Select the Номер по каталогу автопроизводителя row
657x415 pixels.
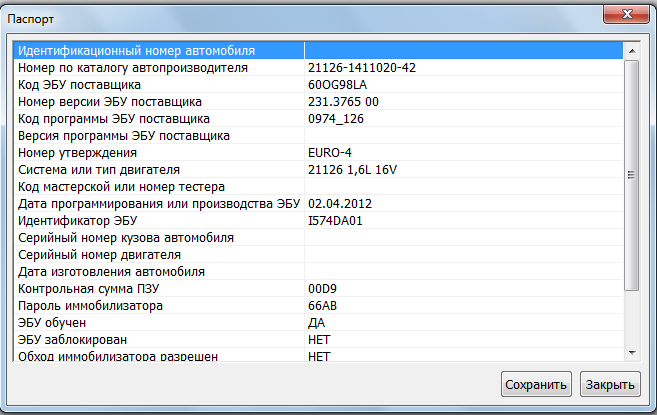coord(133,67)
